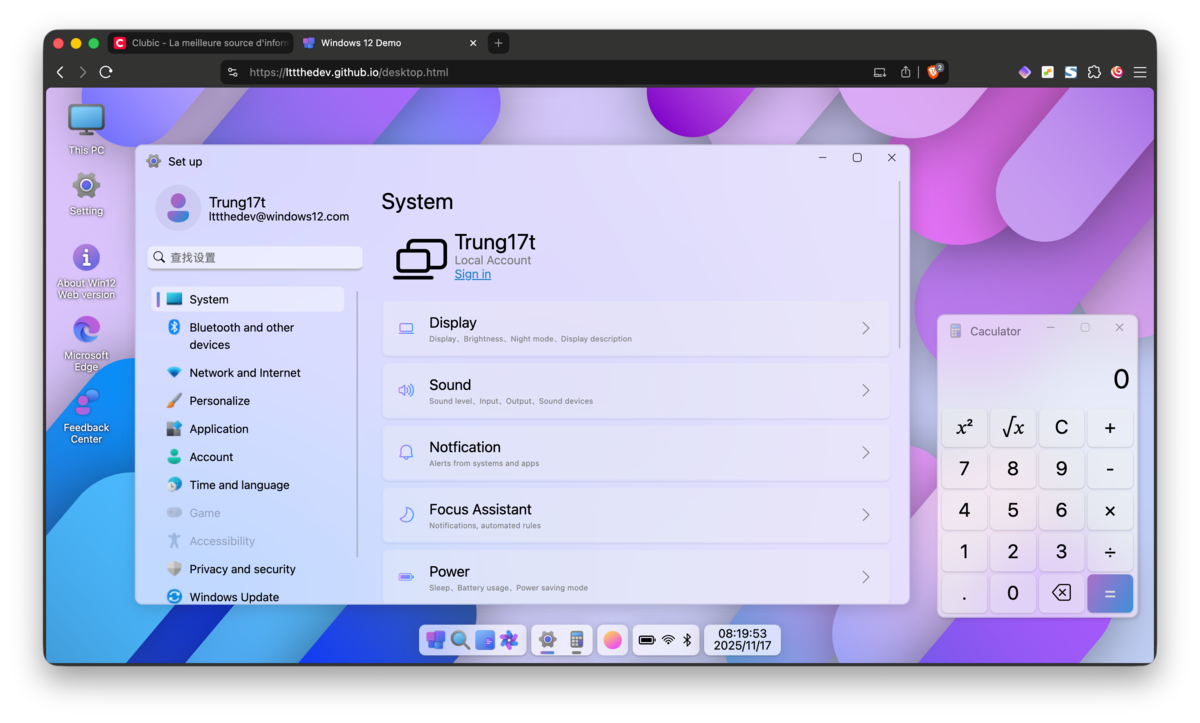The width and height of the screenshot is (1200, 723).
Task: Click the gradient orb in the taskbar
Action: 612,640
